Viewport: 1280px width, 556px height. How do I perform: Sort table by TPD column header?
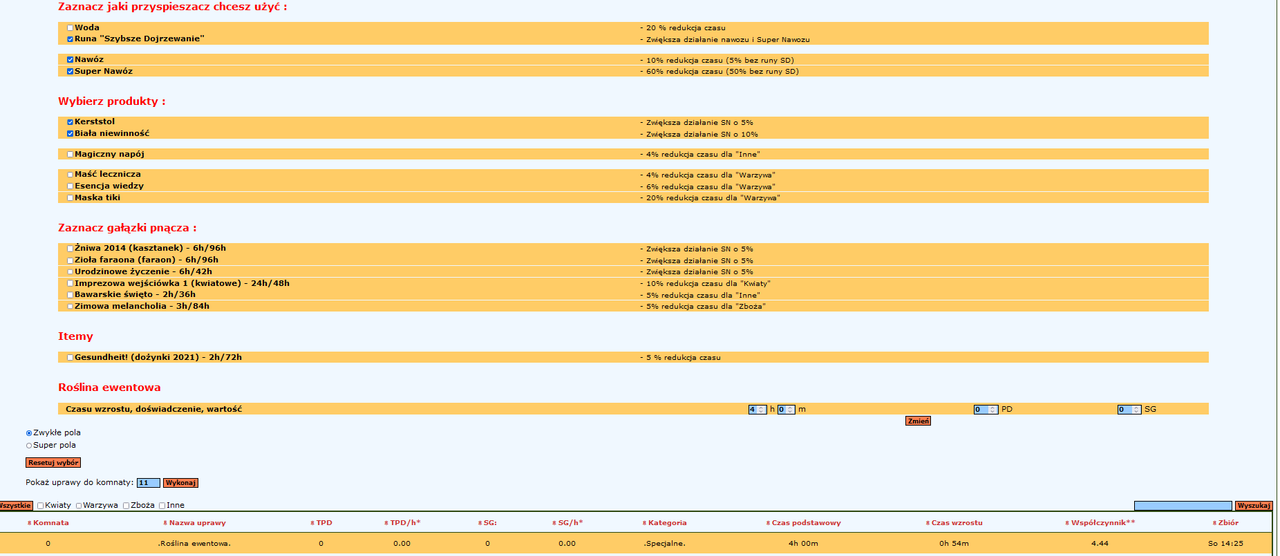click(x=320, y=523)
